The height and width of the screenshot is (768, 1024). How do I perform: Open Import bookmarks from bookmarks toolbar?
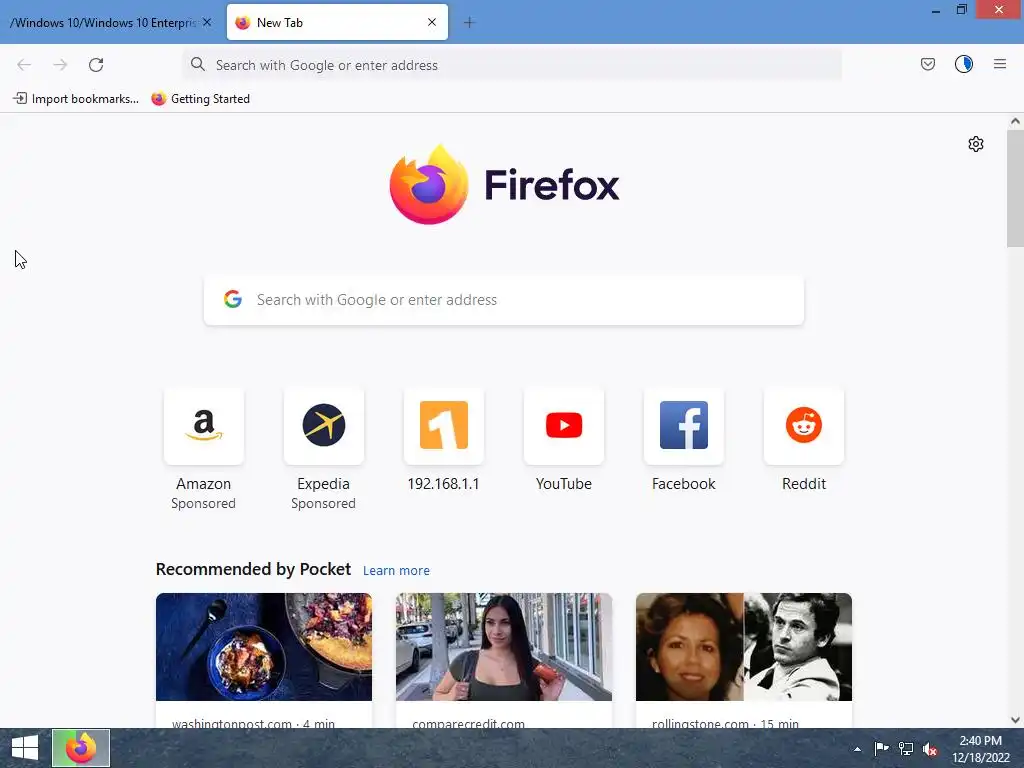76,99
